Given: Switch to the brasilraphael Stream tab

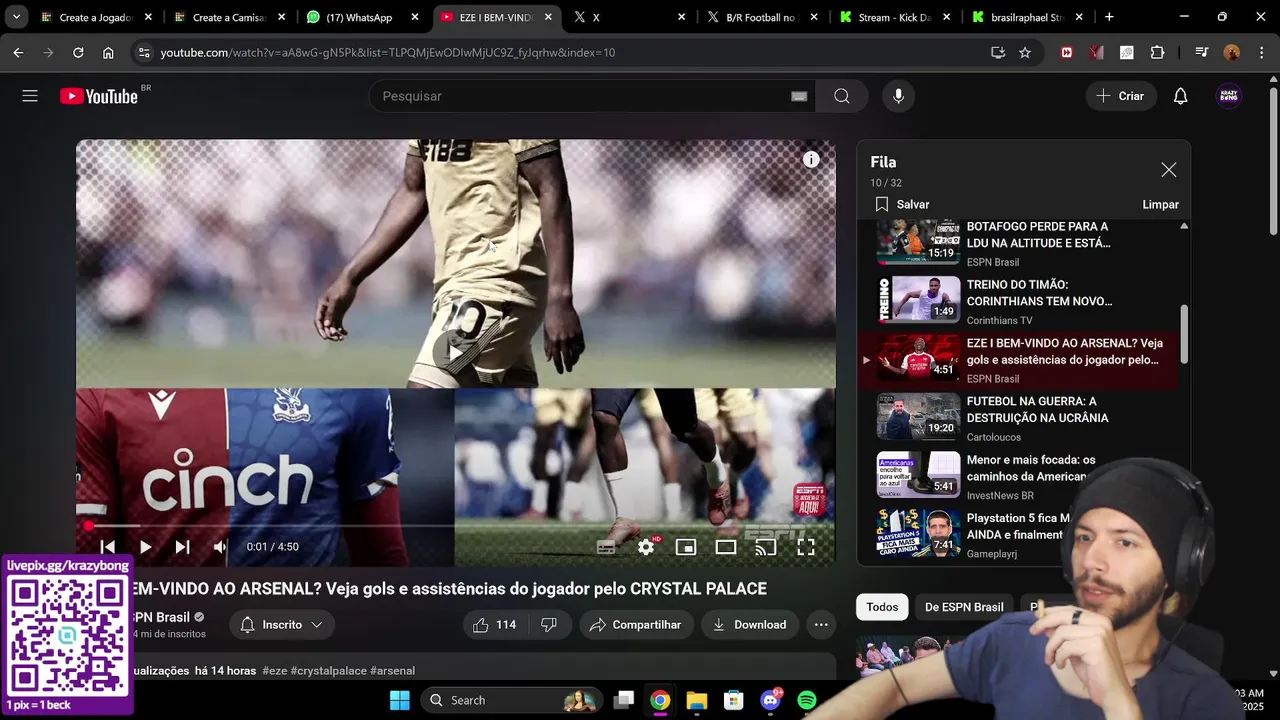Looking at the screenshot, I should pos(1028,17).
